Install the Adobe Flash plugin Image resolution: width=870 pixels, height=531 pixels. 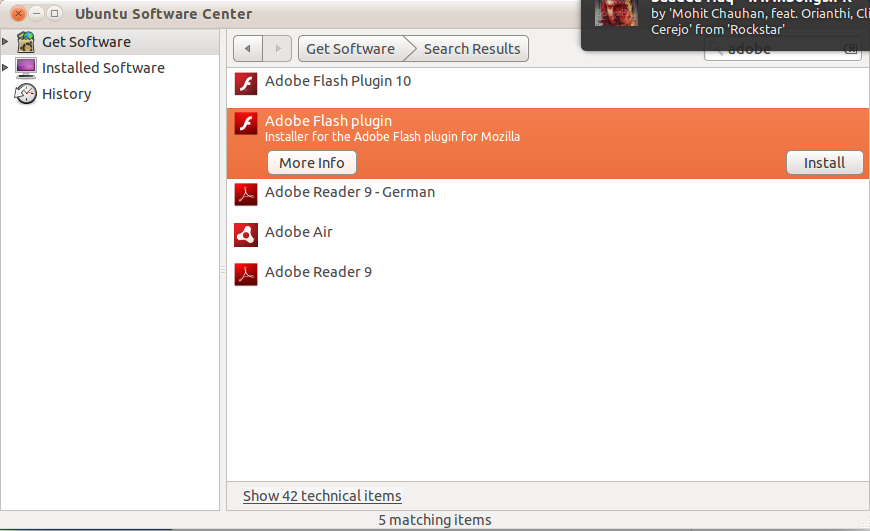(x=825, y=163)
